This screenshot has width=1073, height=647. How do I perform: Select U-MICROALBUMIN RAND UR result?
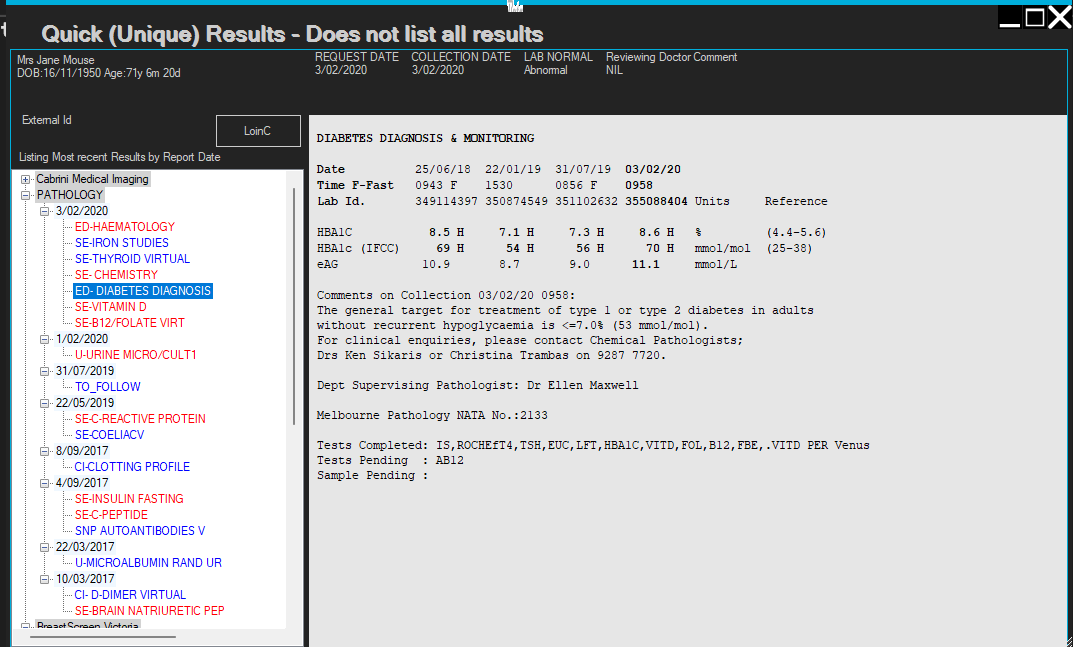pos(148,563)
